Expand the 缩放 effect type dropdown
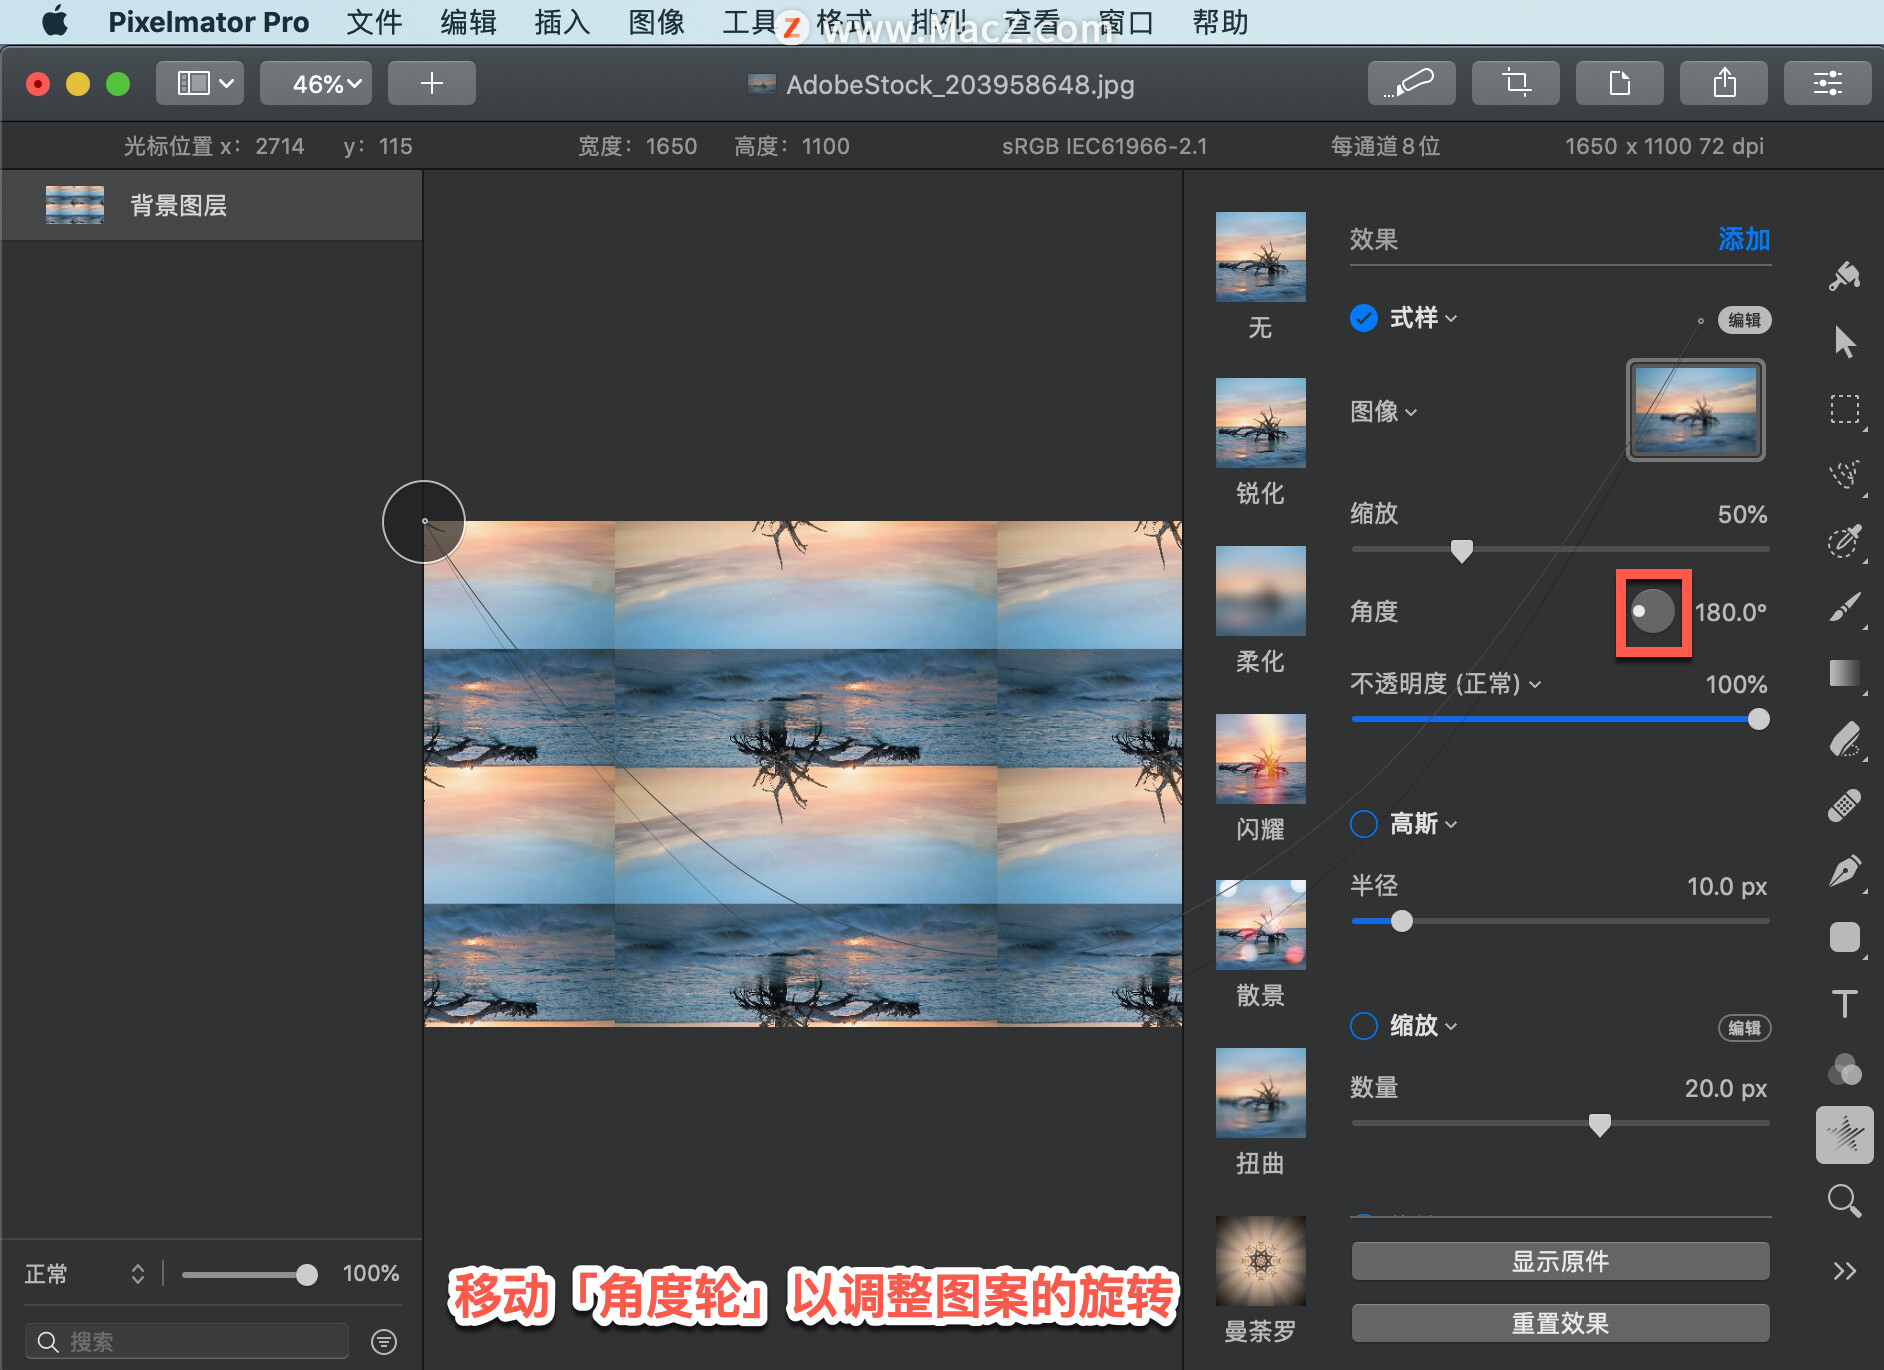1884x1370 pixels. pos(1423,1026)
